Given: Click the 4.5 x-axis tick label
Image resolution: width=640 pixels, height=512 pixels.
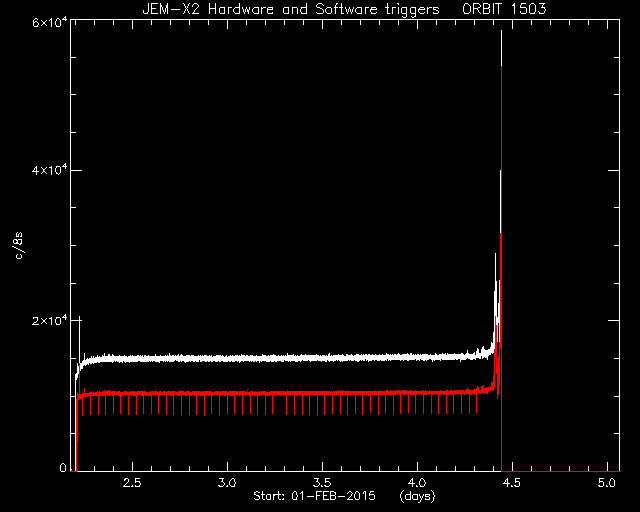Looking at the screenshot, I should tap(512, 483).
